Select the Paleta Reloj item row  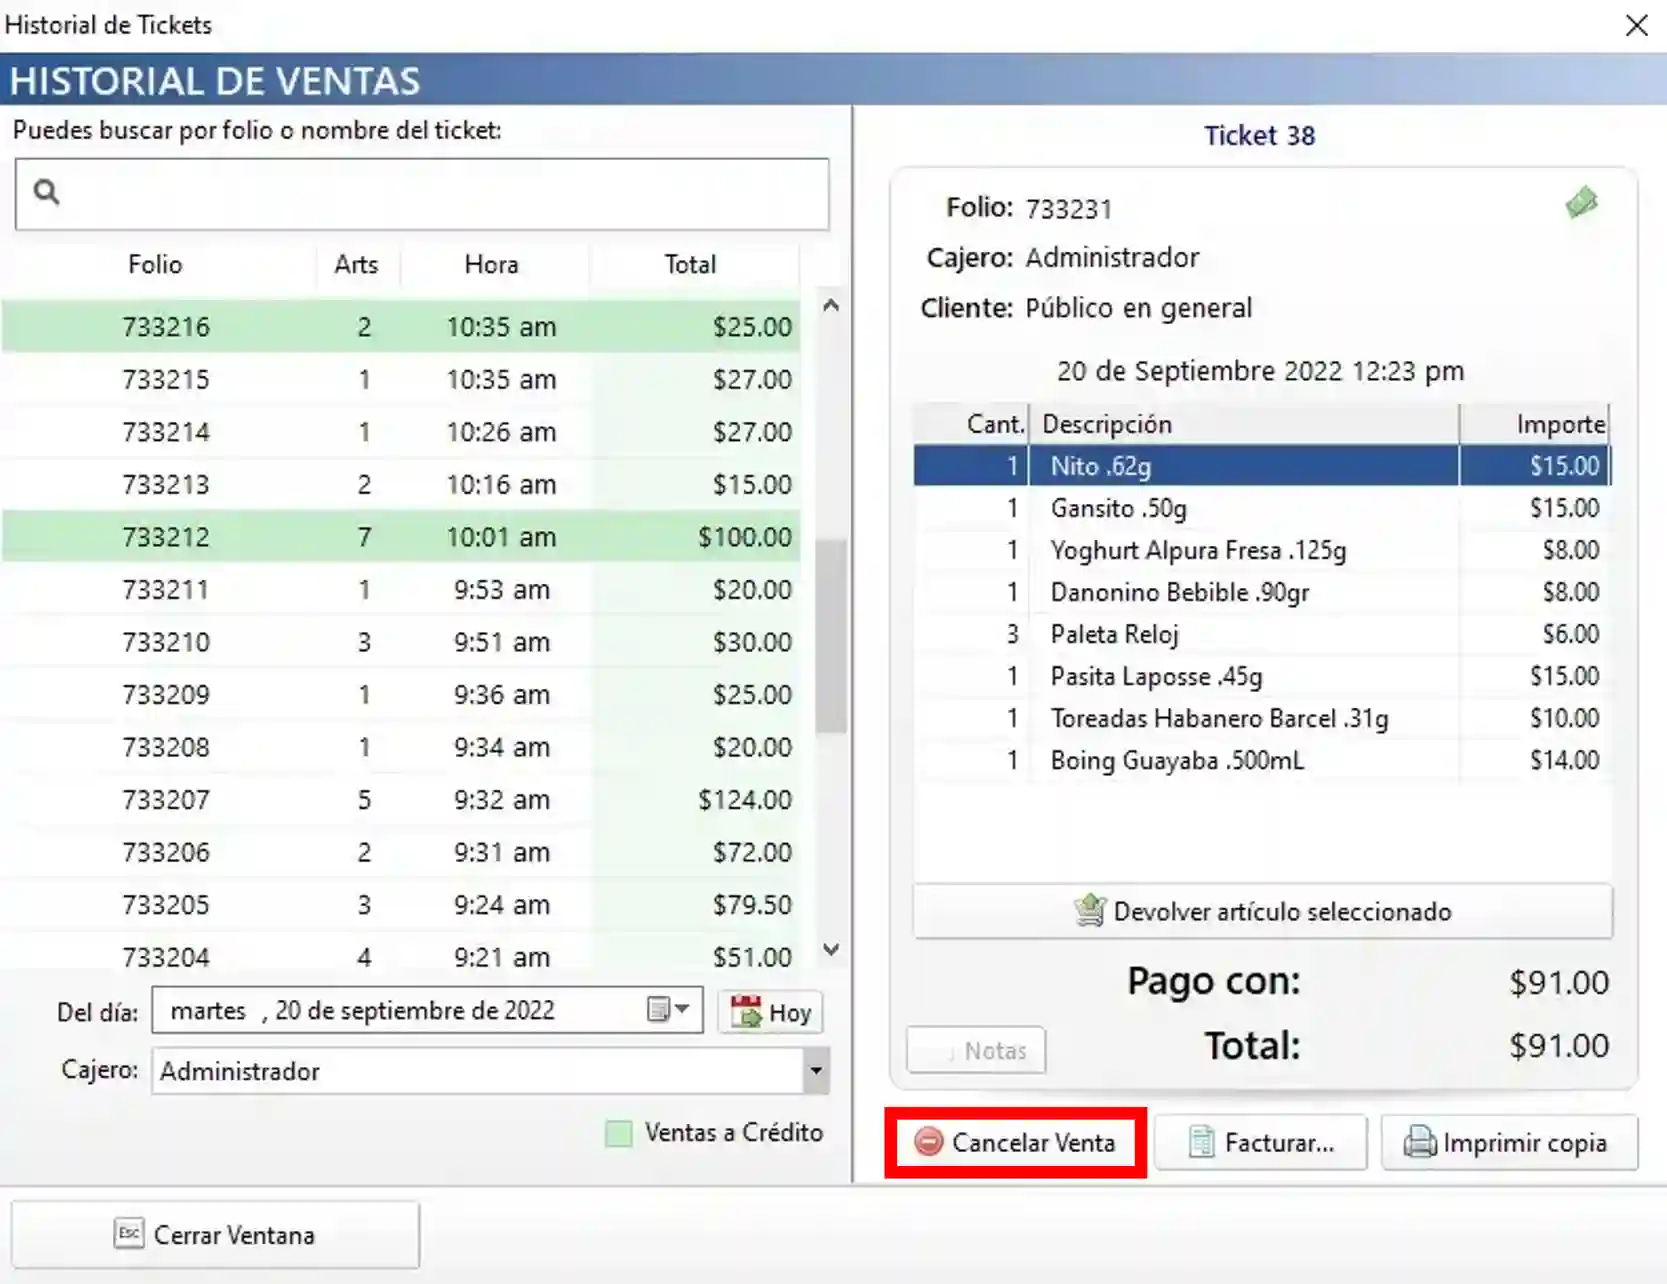coord(1262,634)
